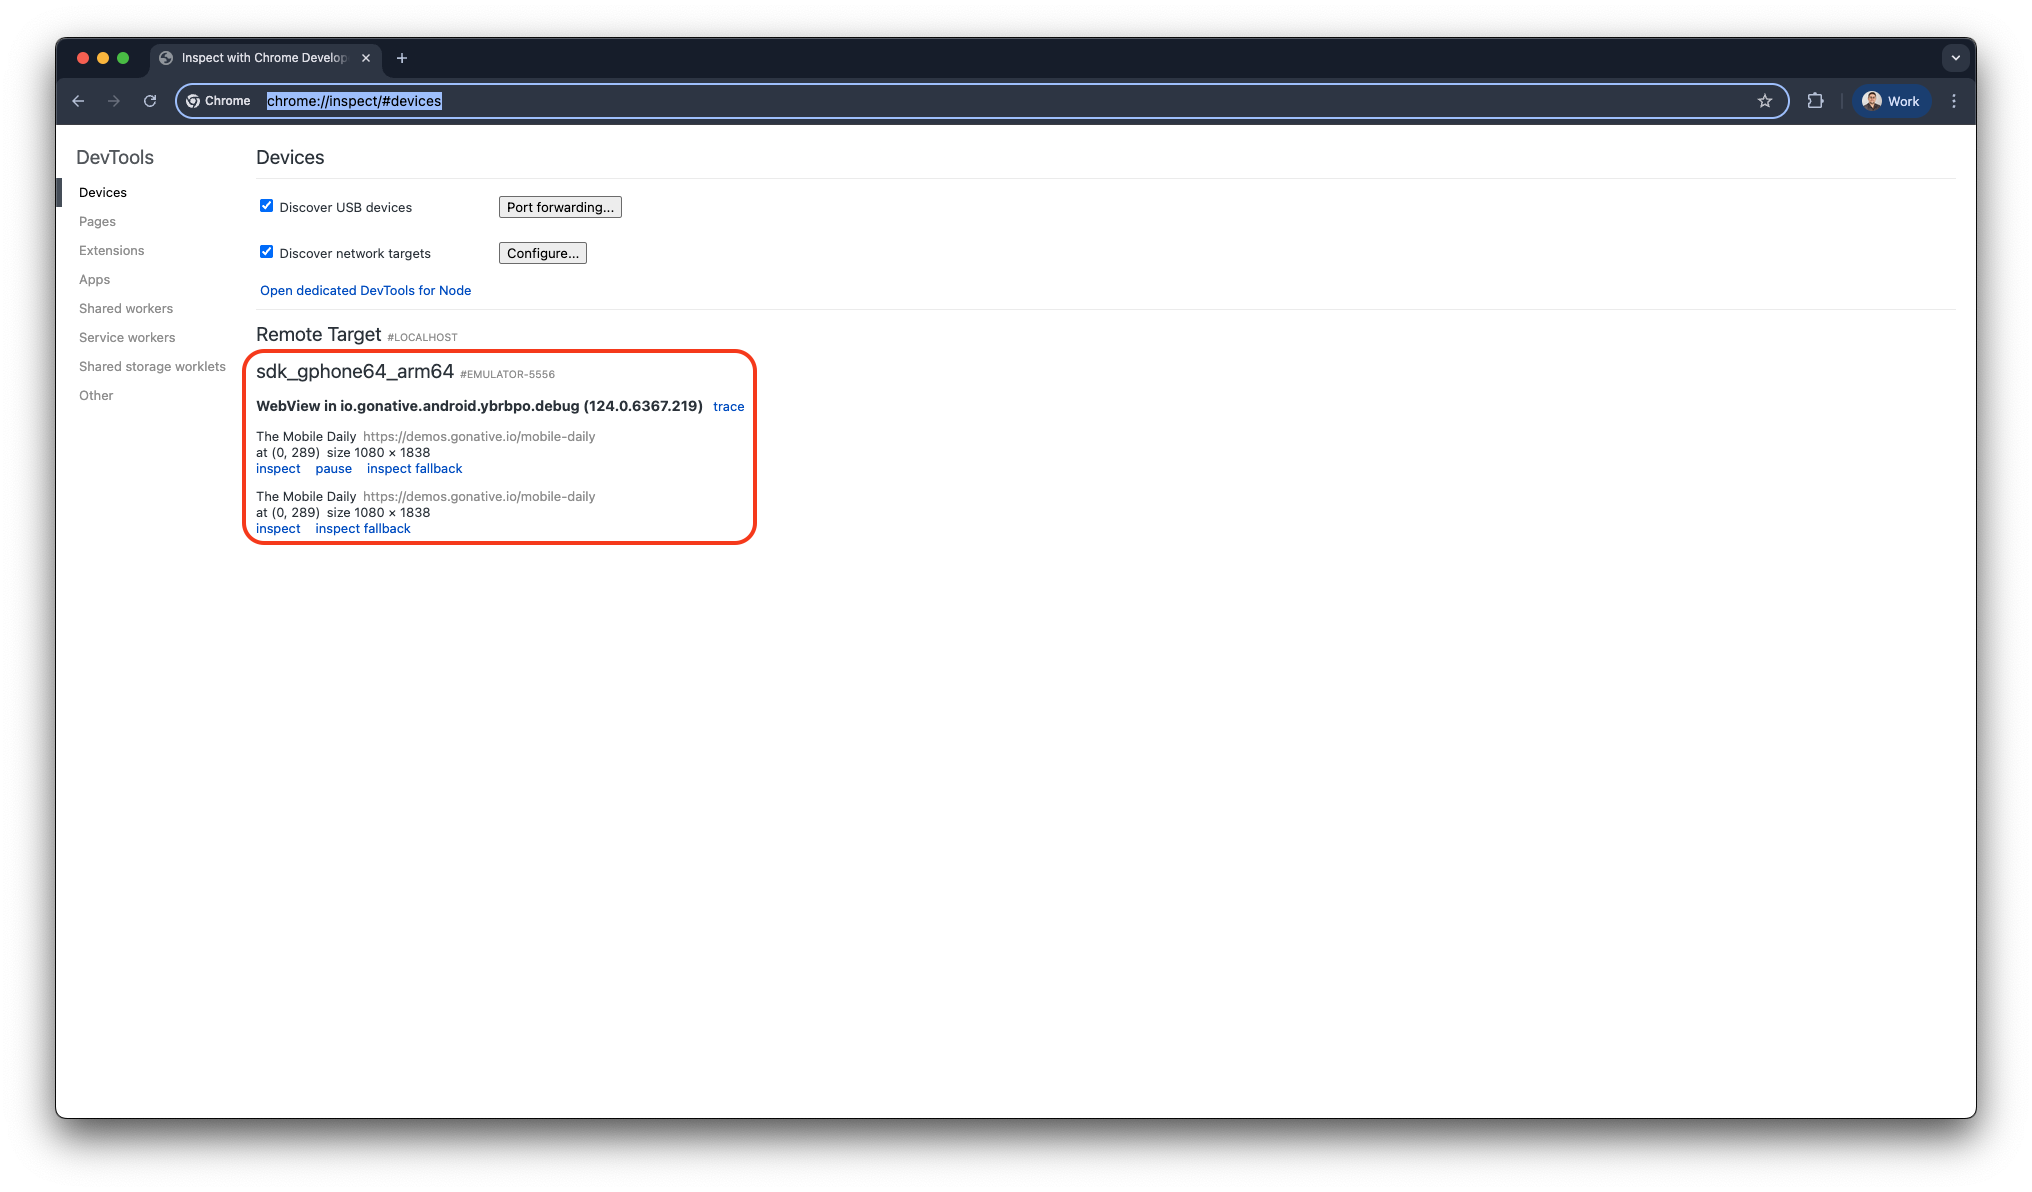Viewport: 2032px width, 1192px height.
Task: Click the trace link for WebView
Action: [728, 407]
